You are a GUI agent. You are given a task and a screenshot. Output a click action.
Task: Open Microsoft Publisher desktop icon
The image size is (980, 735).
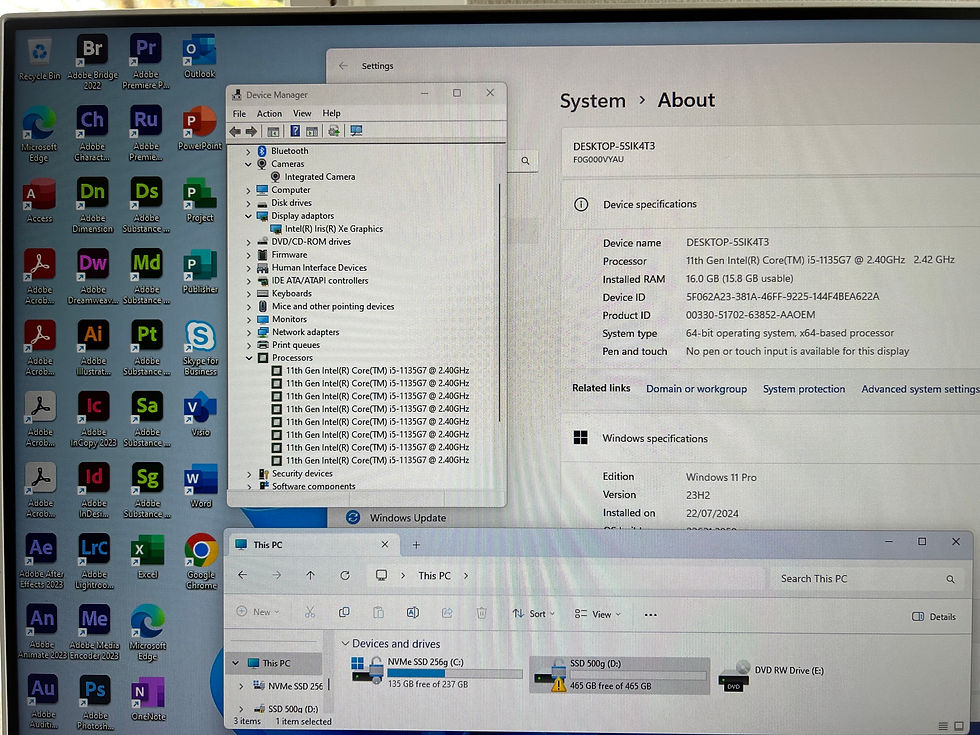200,271
